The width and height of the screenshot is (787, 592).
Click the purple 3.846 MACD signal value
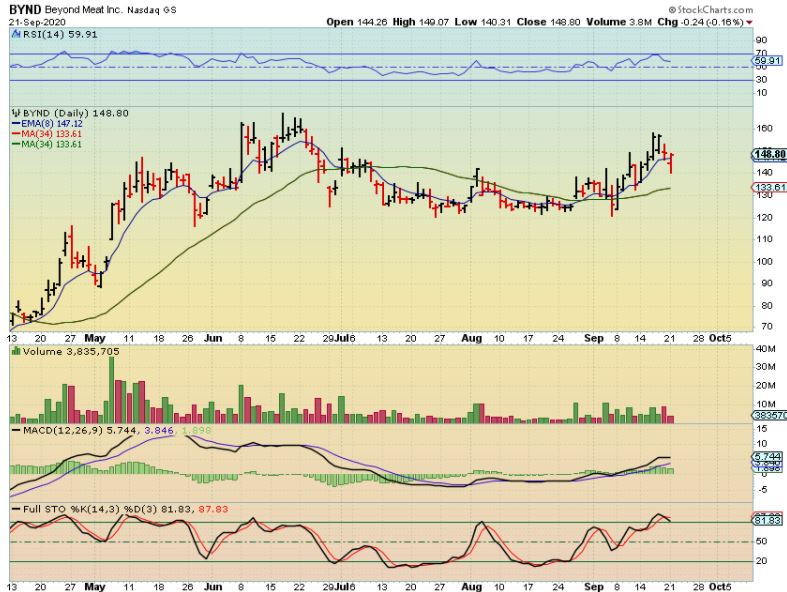[x=159, y=430]
